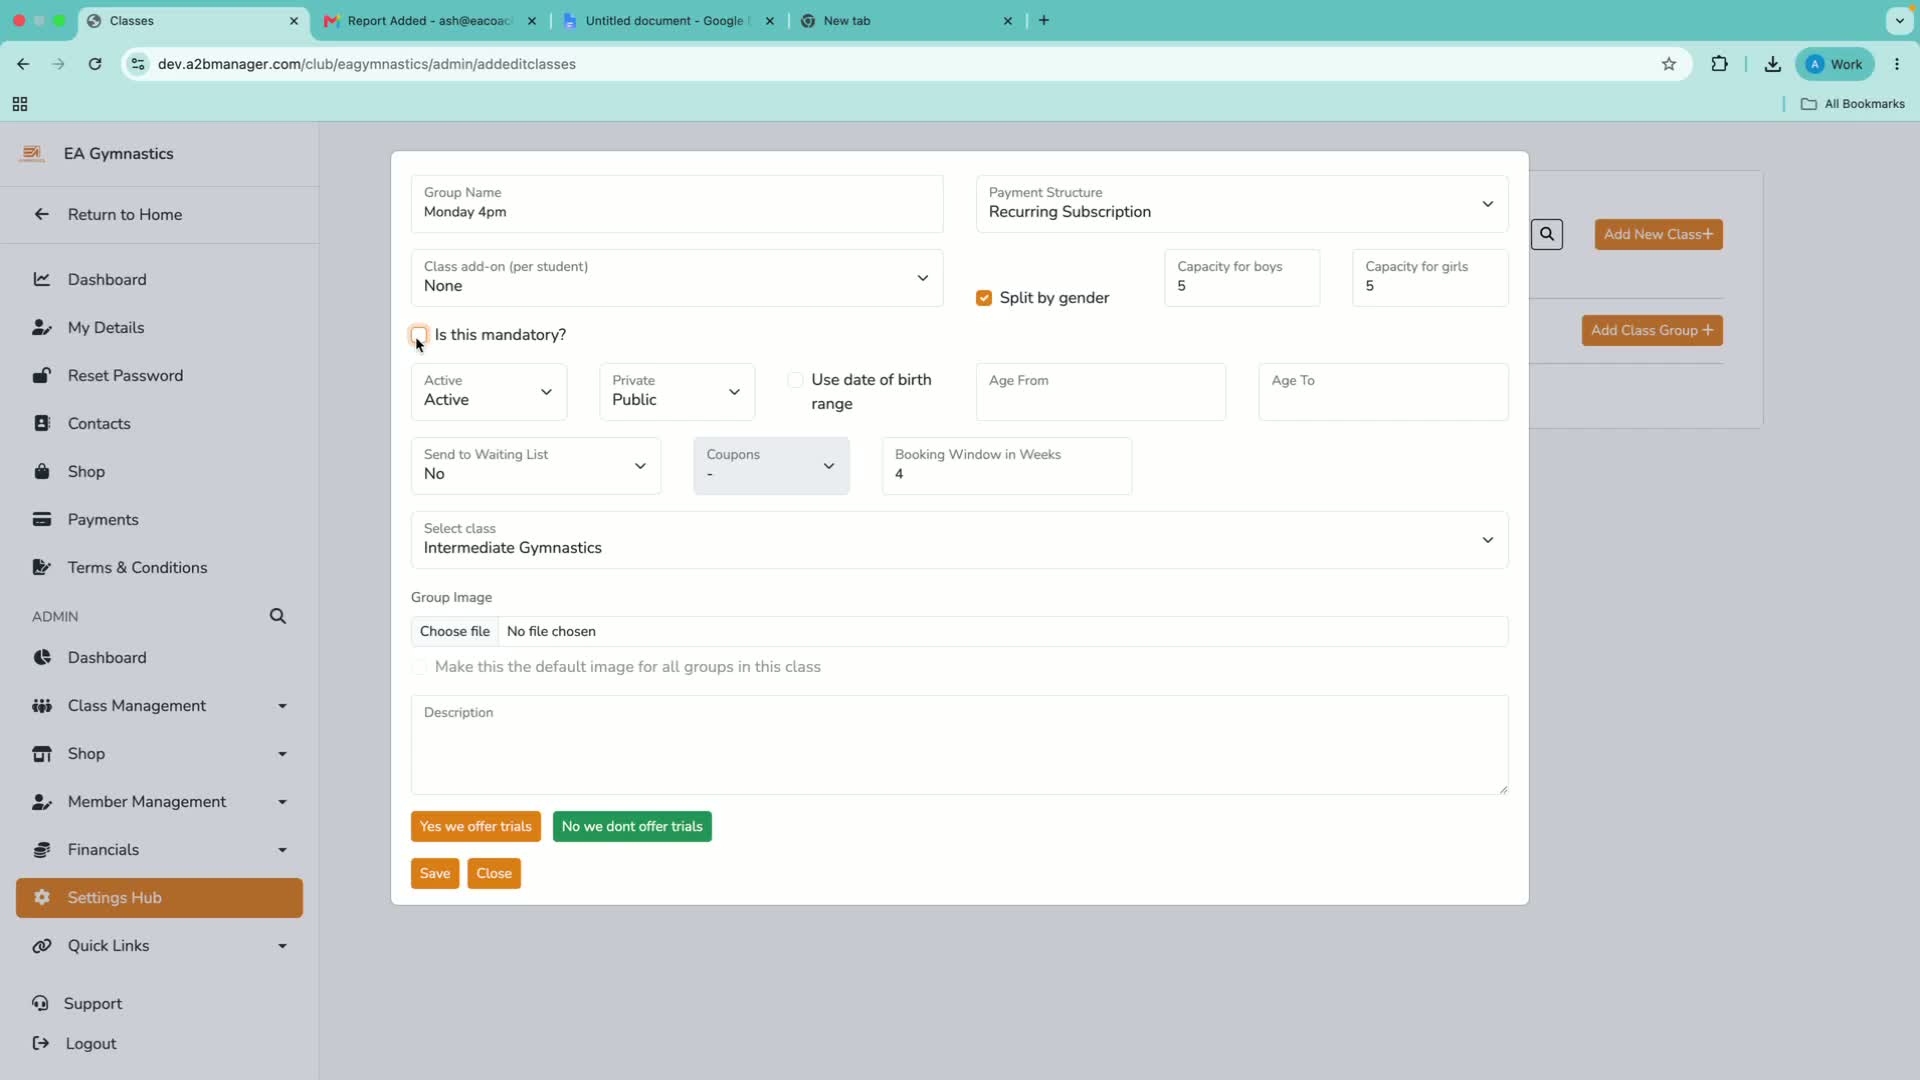Open the browser Extensions puzzle icon
This screenshot has width=1920, height=1080.
1719,64
